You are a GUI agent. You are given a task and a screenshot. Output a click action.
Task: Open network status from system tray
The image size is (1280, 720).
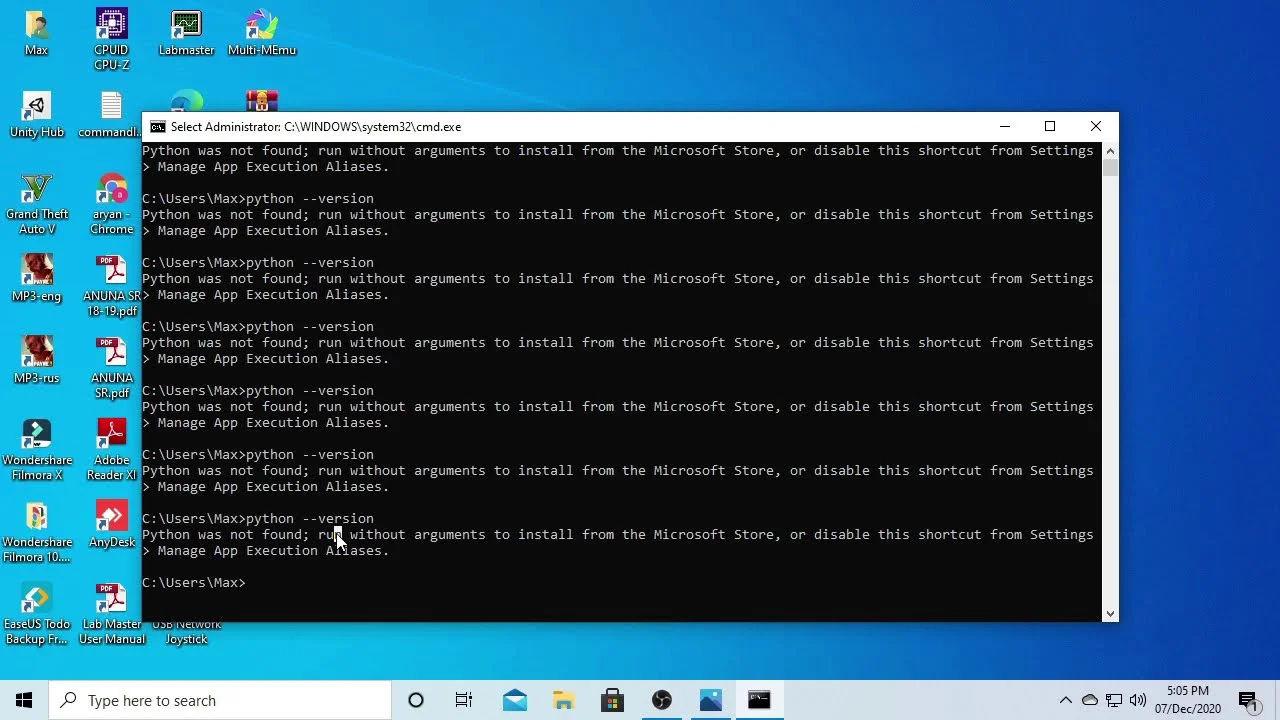click(1113, 700)
